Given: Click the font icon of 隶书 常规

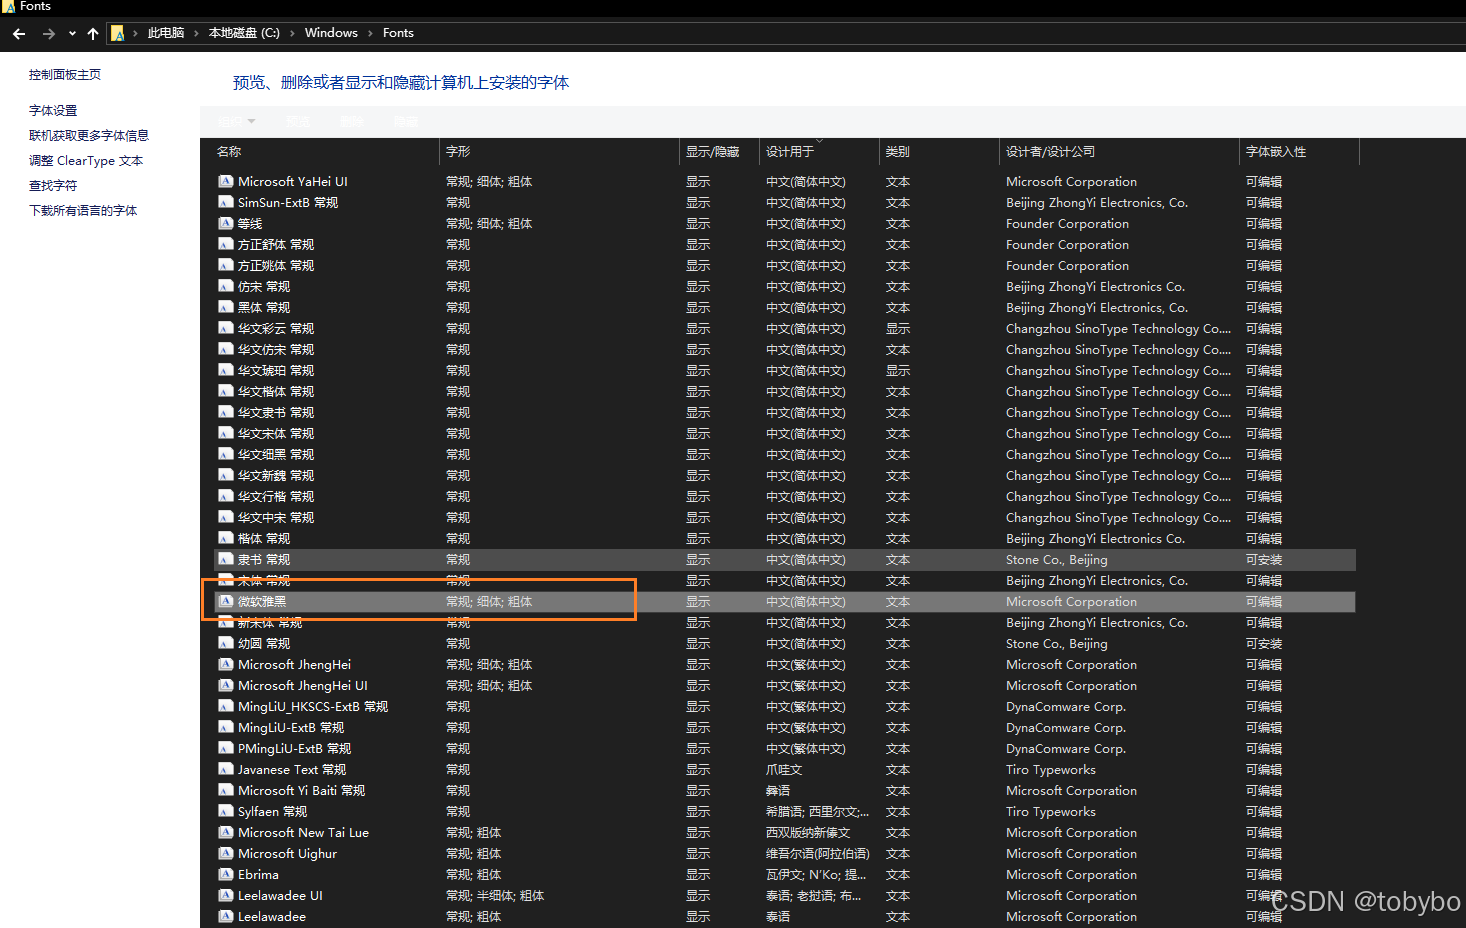Looking at the screenshot, I should pyautogui.click(x=226, y=560).
